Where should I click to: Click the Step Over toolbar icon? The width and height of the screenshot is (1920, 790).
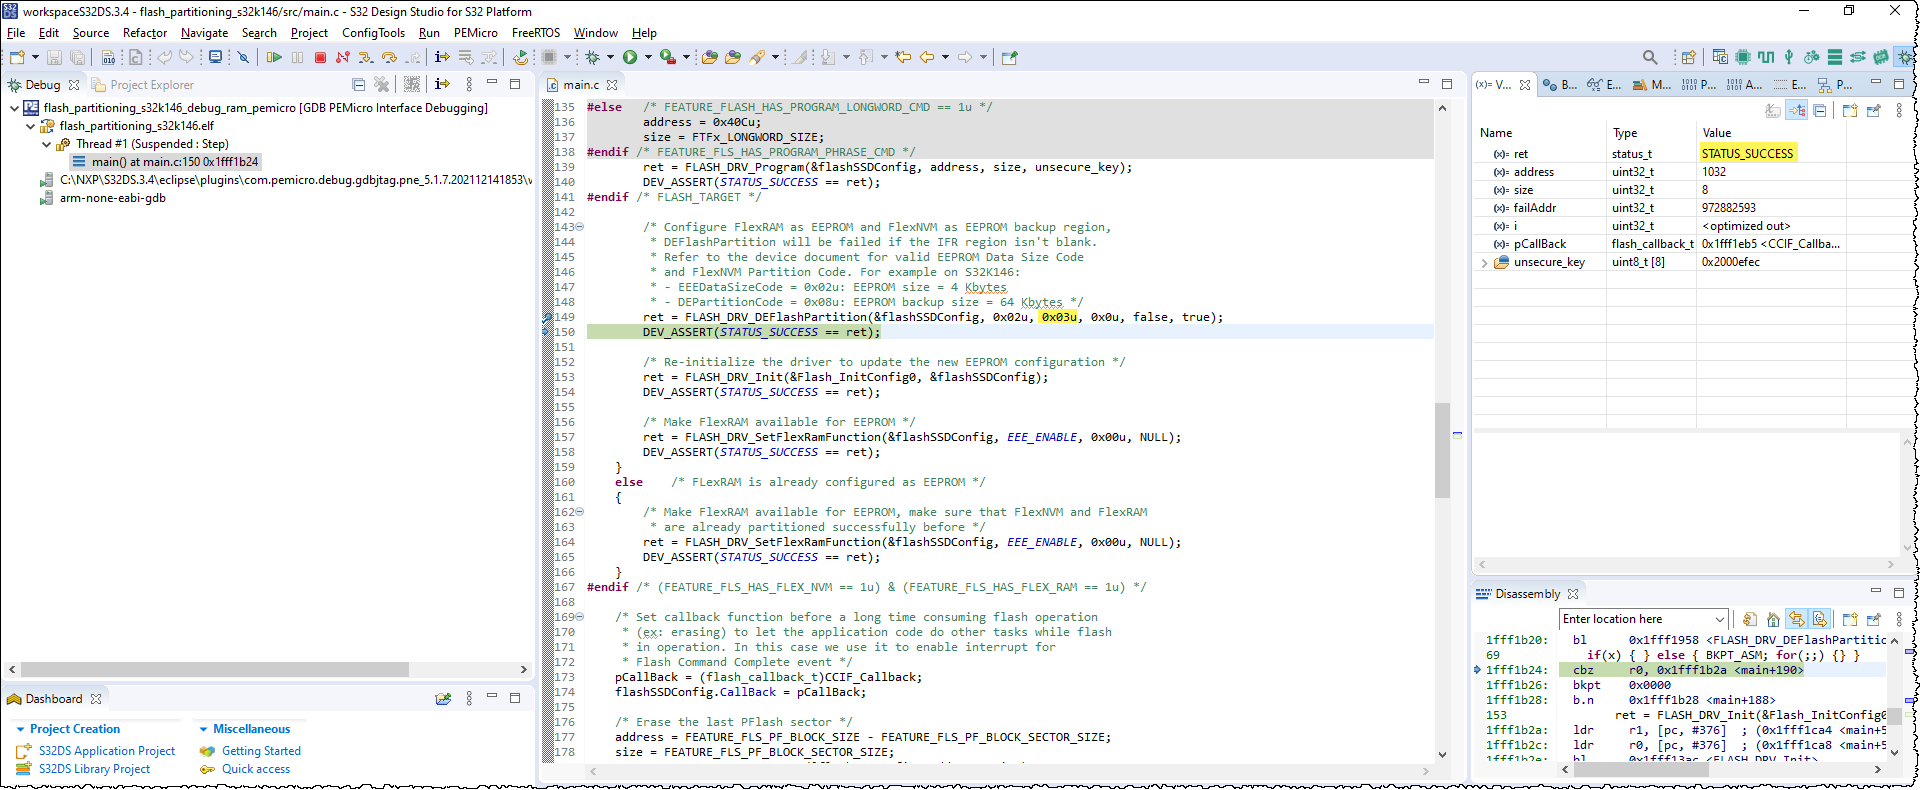pos(389,58)
